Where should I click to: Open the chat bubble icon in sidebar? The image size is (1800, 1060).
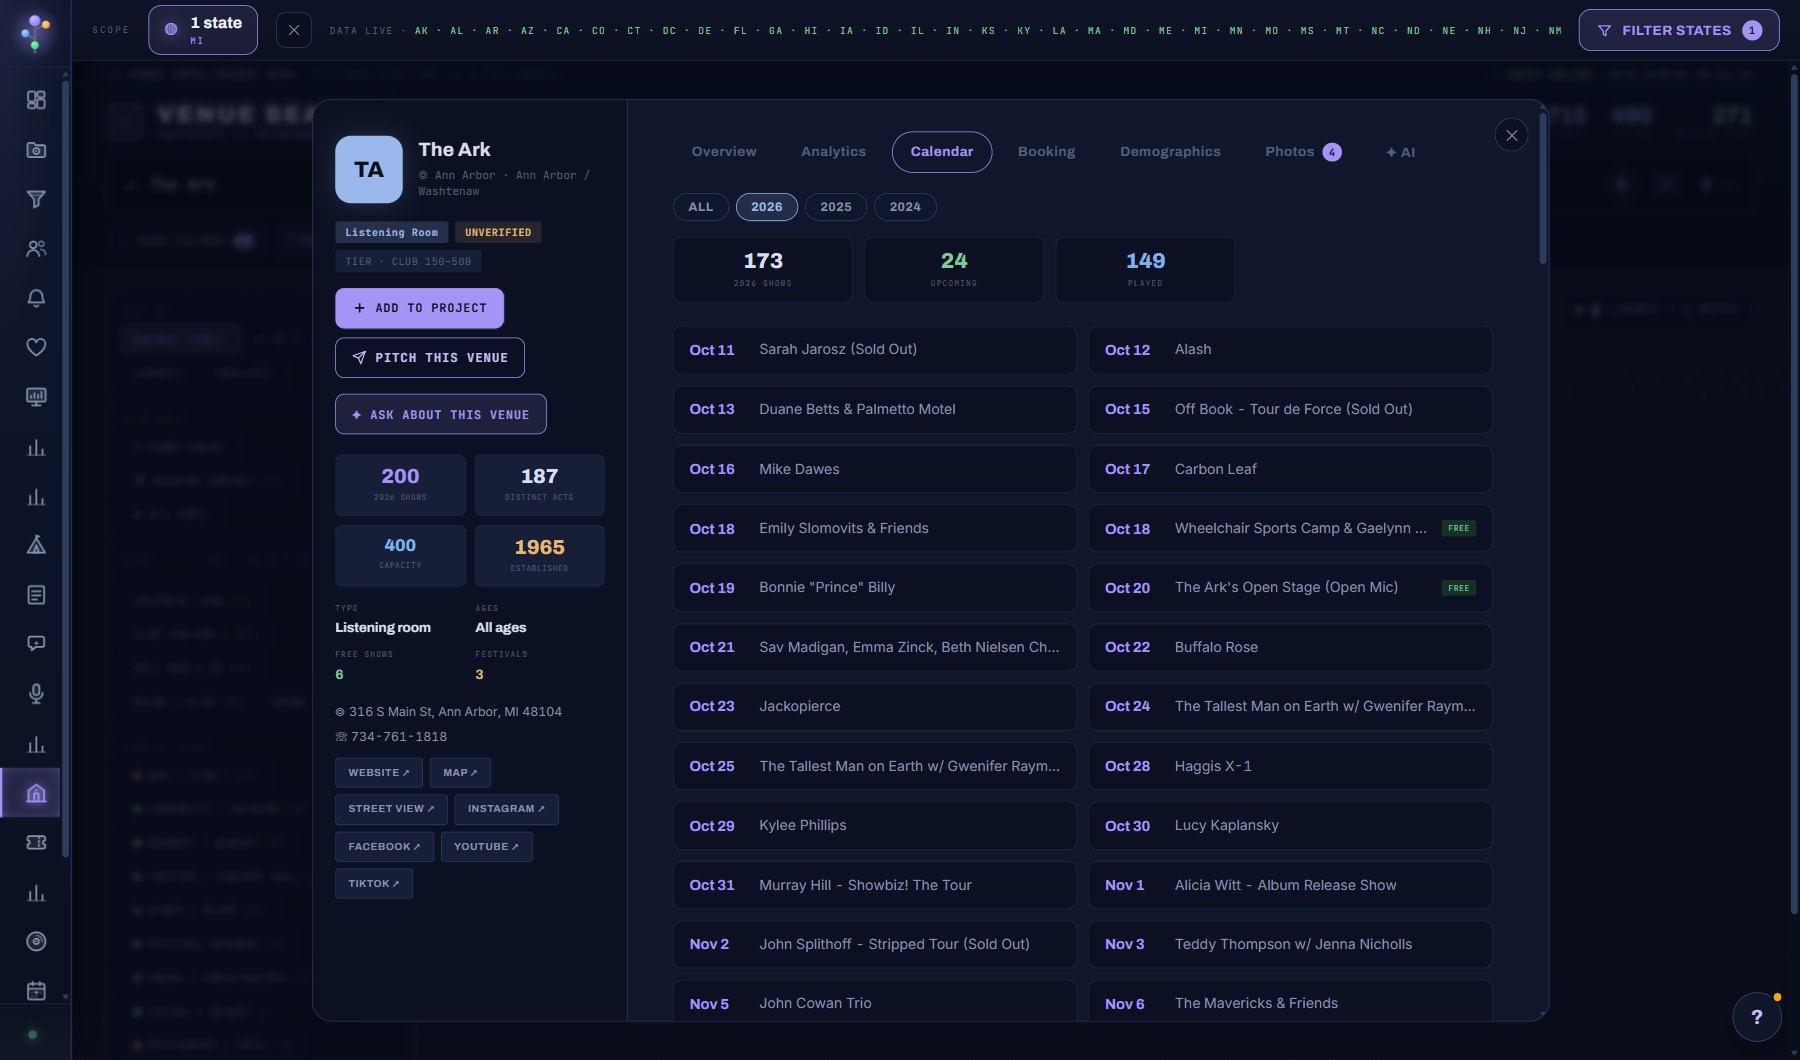click(x=36, y=644)
